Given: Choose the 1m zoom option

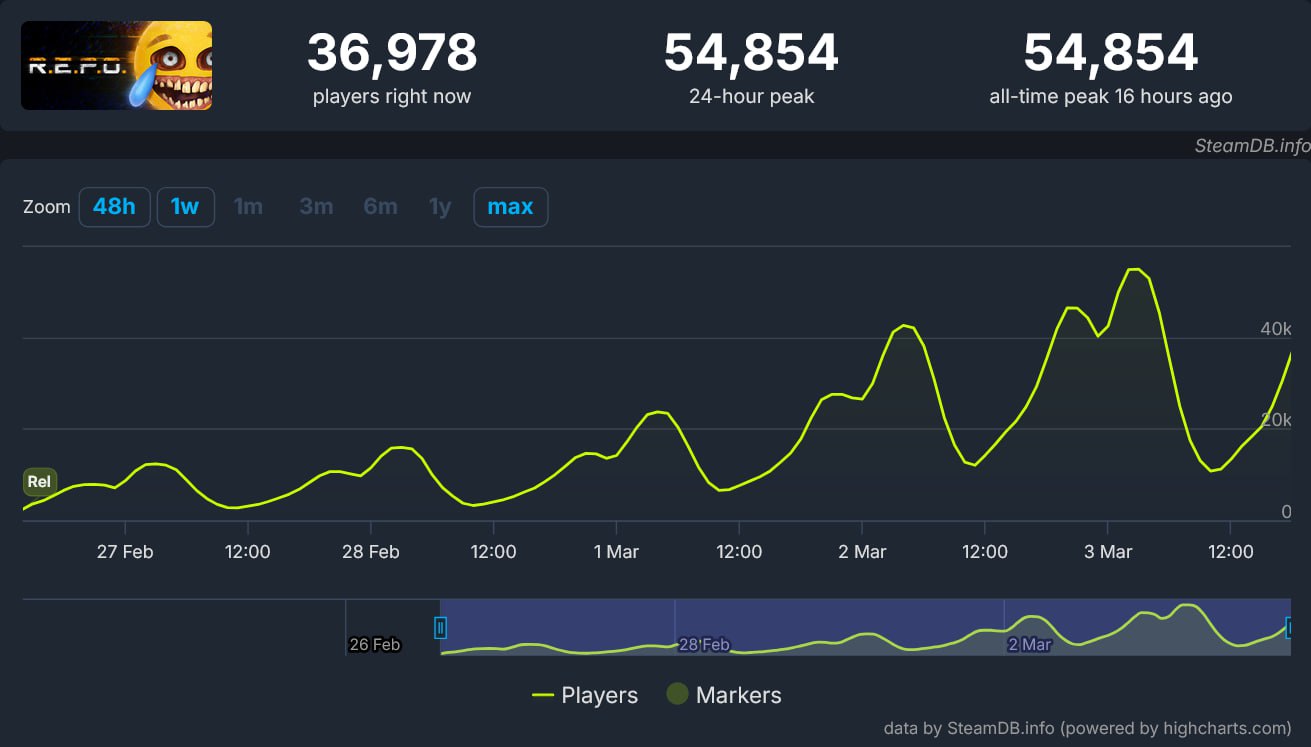Looking at the screenshot, I should tap(248, 207).
